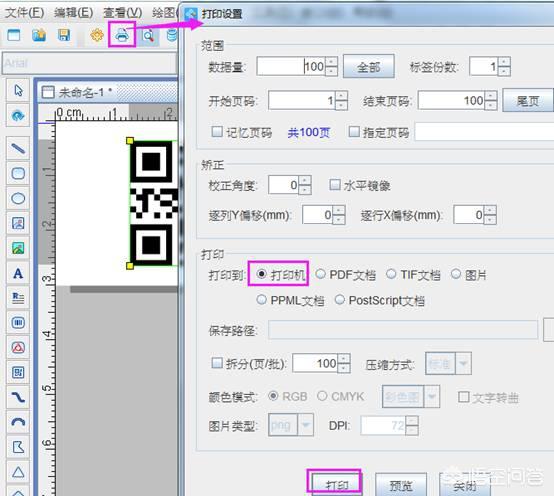Expand the 图片类型 png dropdown
554x496 pixels.
pos(291,425)
